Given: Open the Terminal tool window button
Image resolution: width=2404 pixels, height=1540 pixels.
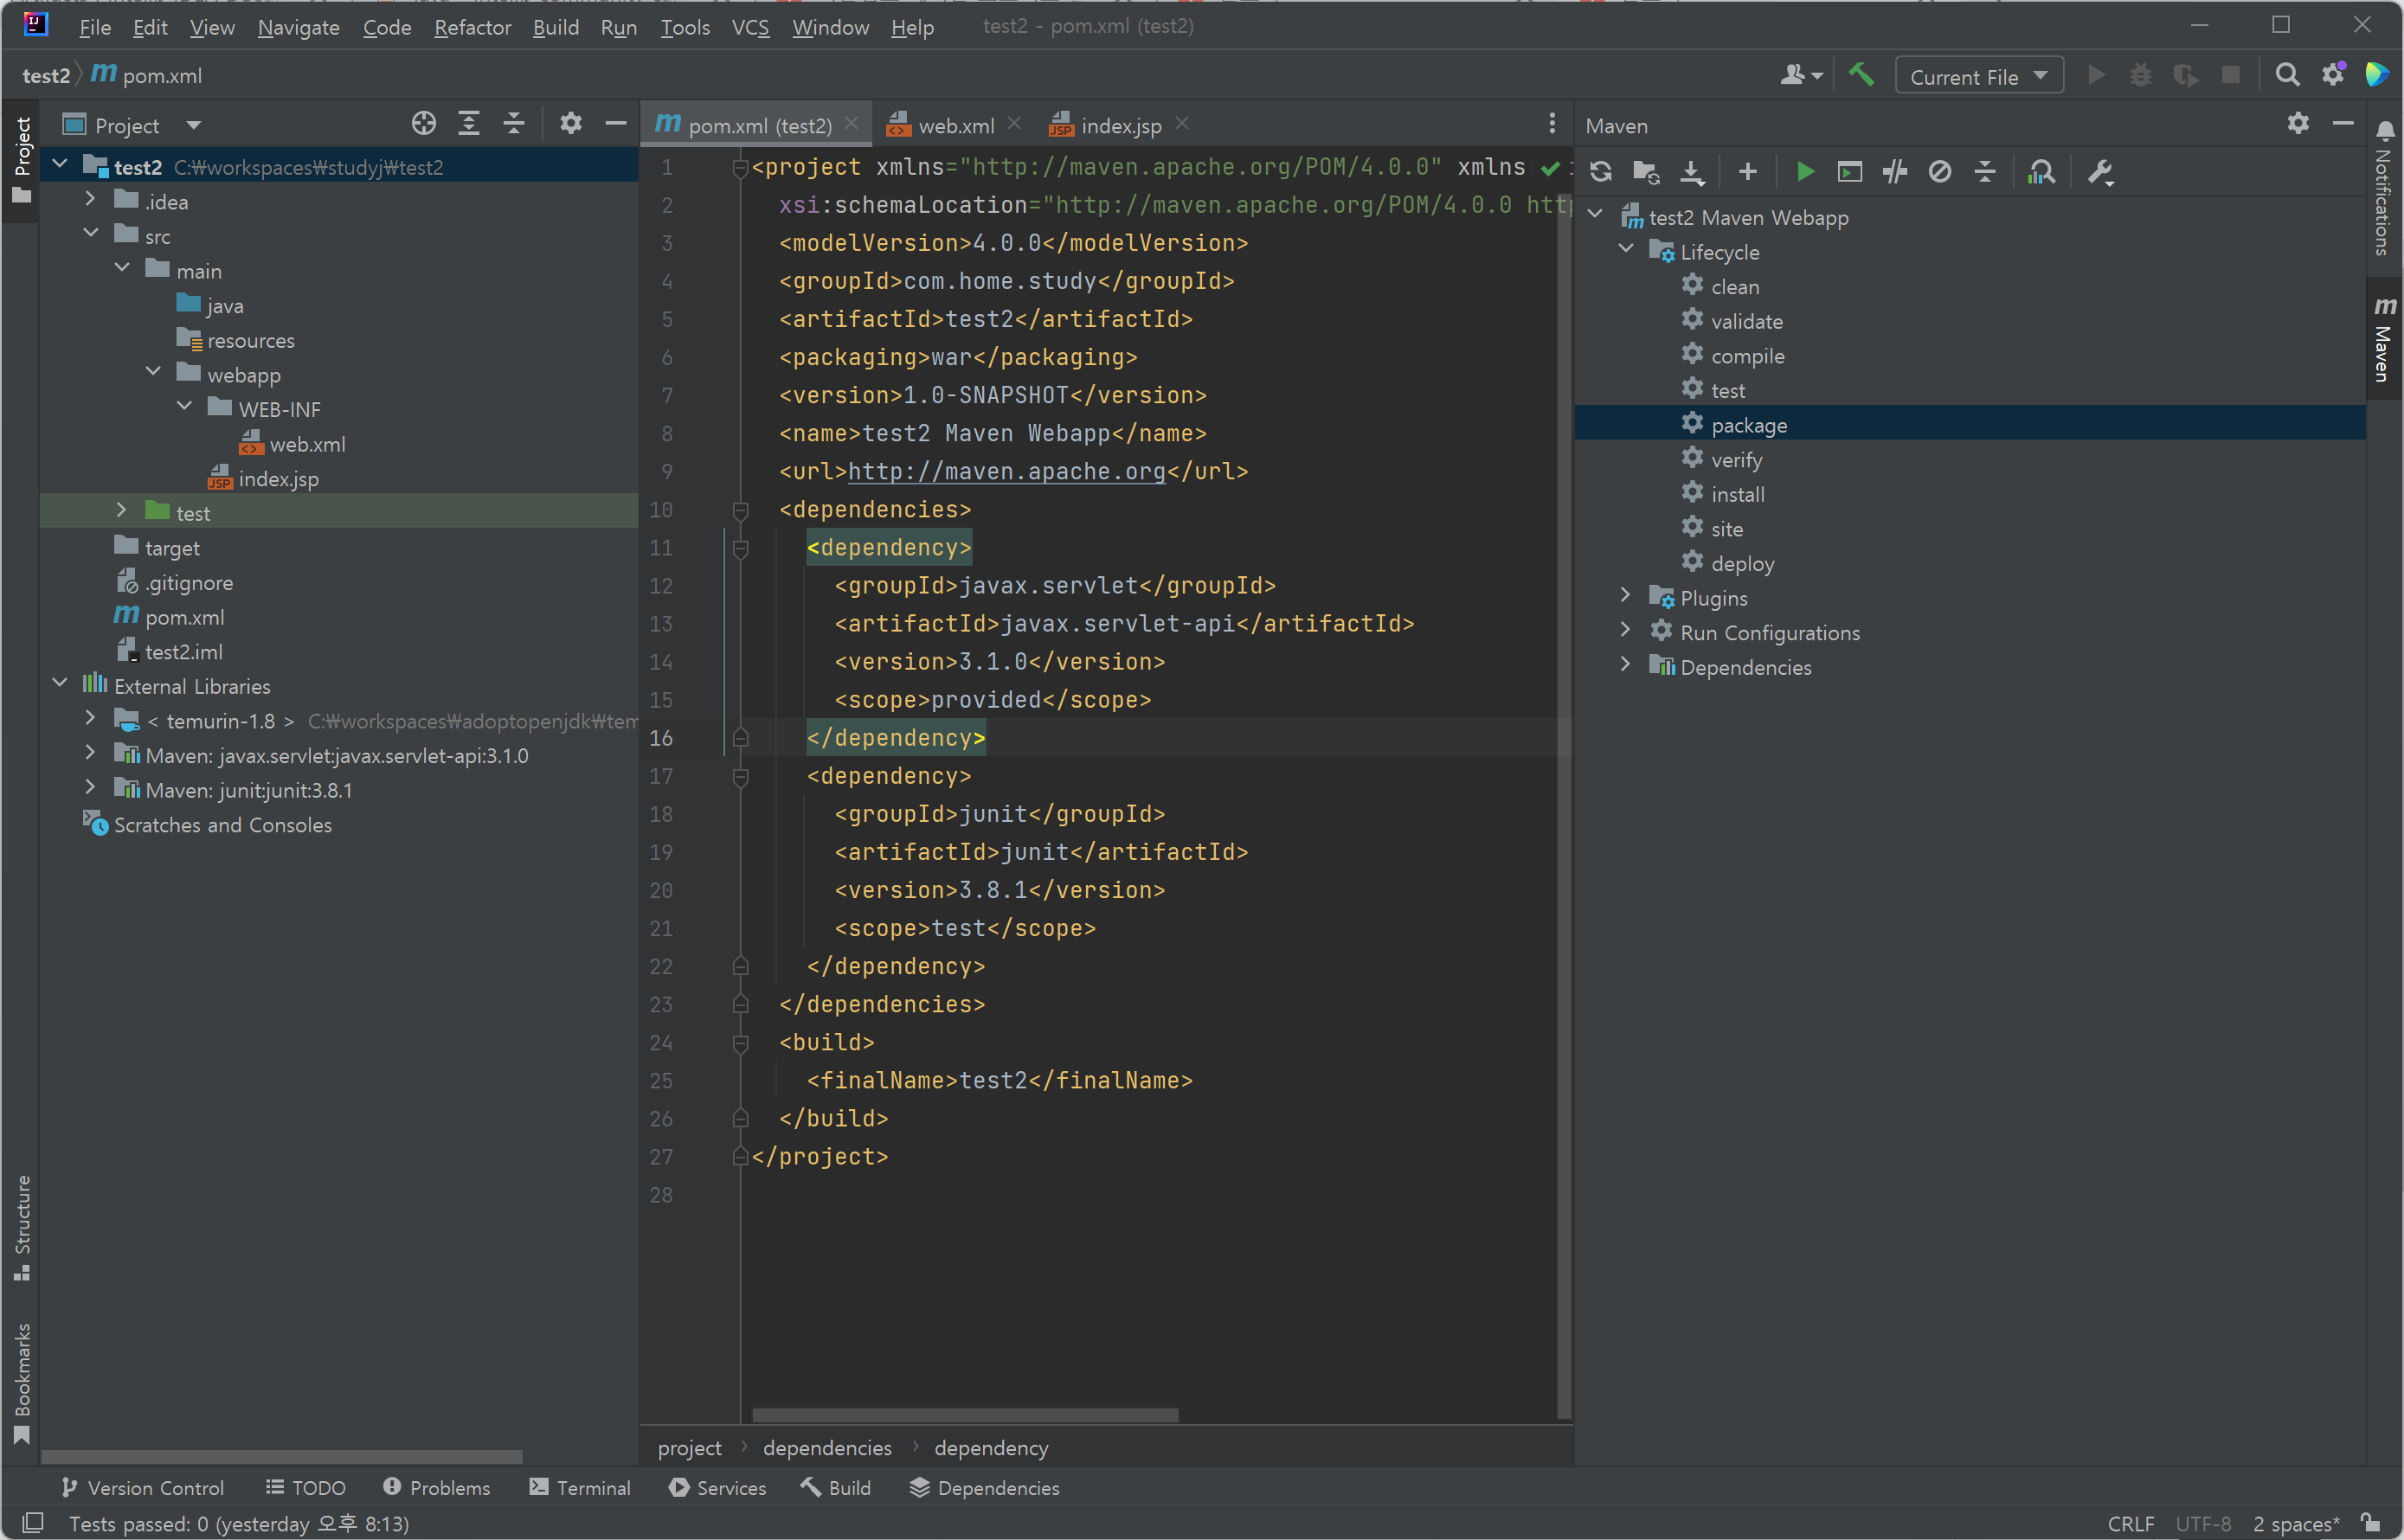Looking at the screenshot, I should pos(580,1488).
